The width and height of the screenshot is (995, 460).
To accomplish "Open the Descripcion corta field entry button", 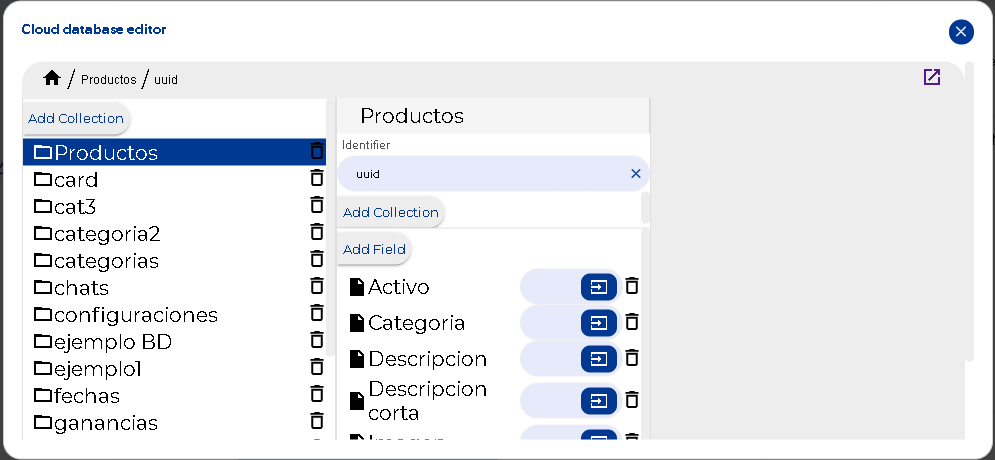I will click(x=599, y=400).
